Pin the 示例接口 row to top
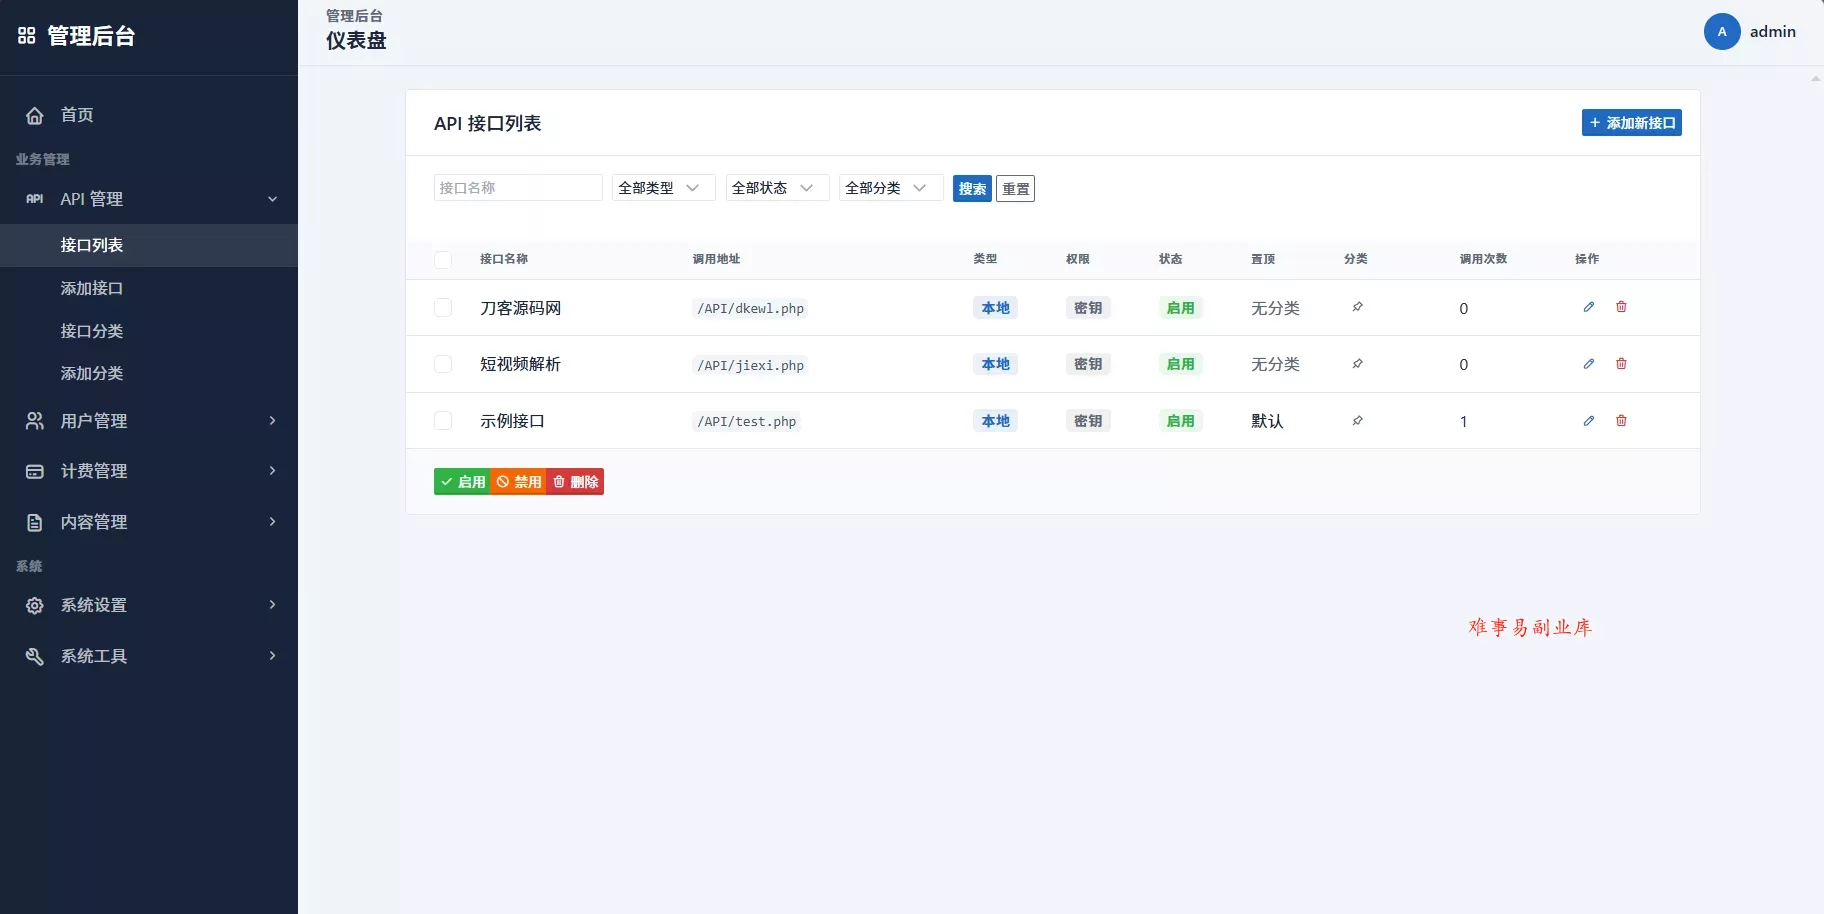1824x914 pixels. [x=1357, y=421]
